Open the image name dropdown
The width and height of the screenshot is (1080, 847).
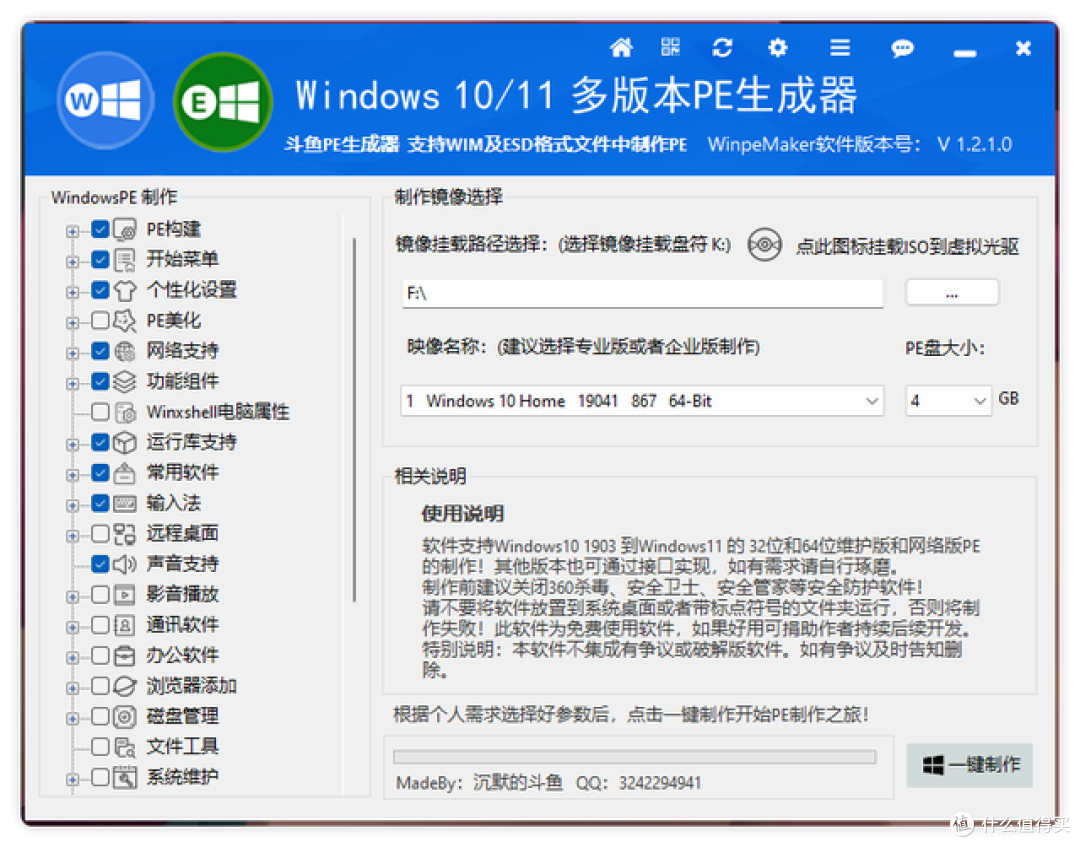(870, 400)
